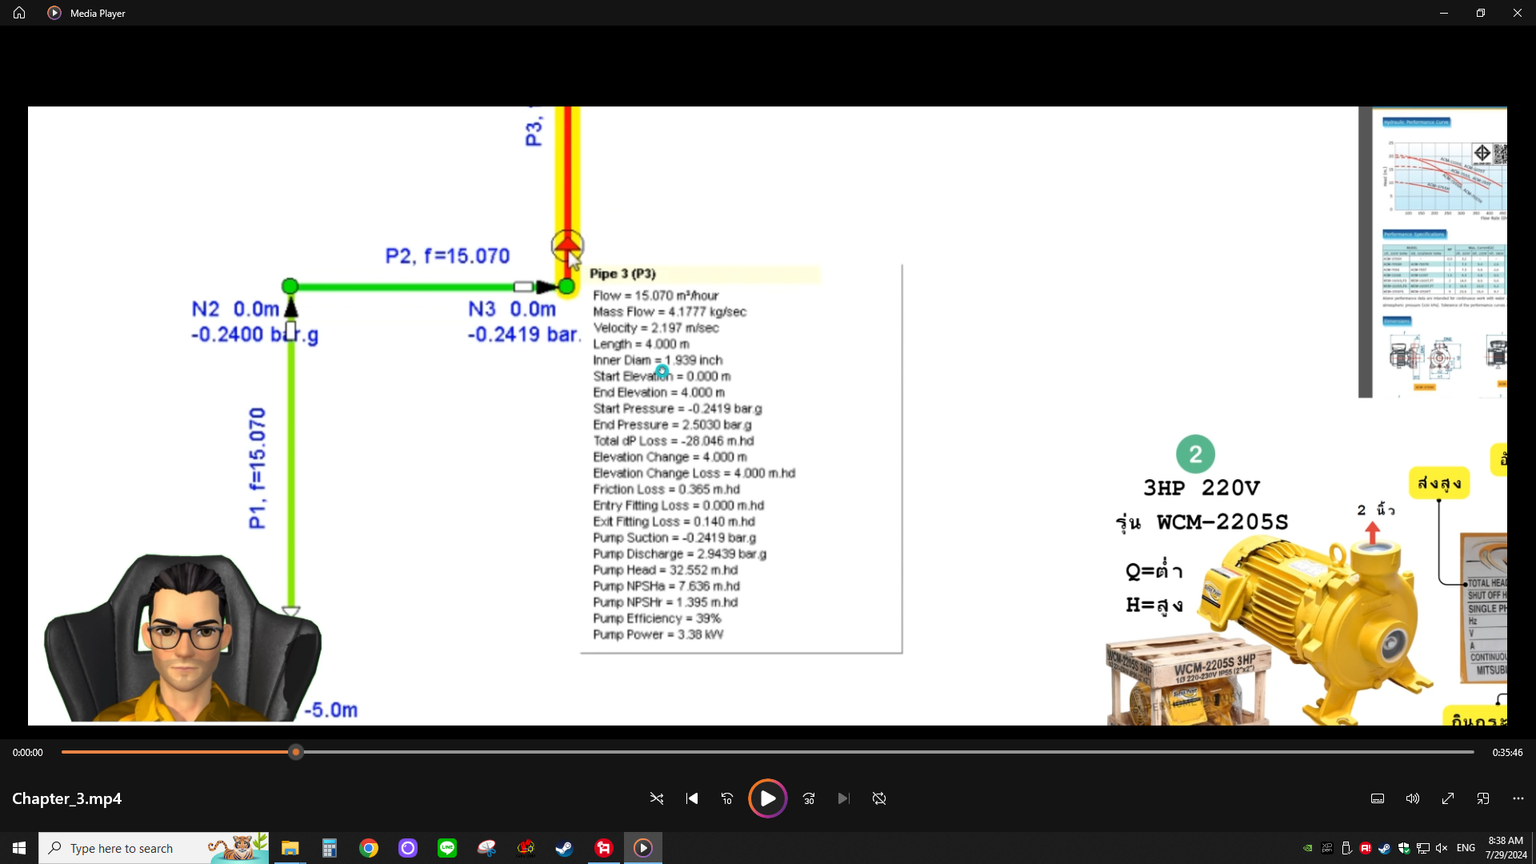Skip back 10 seconds
This screenshot has height=864, width=1536.
[727, 799]
